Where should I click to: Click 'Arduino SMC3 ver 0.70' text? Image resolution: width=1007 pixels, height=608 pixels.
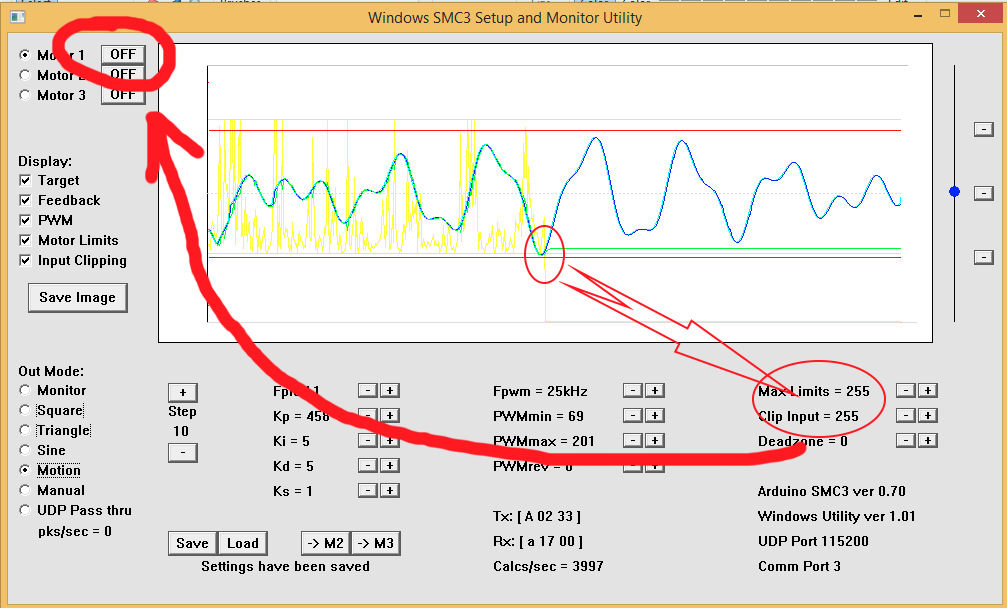coord(832,491)
